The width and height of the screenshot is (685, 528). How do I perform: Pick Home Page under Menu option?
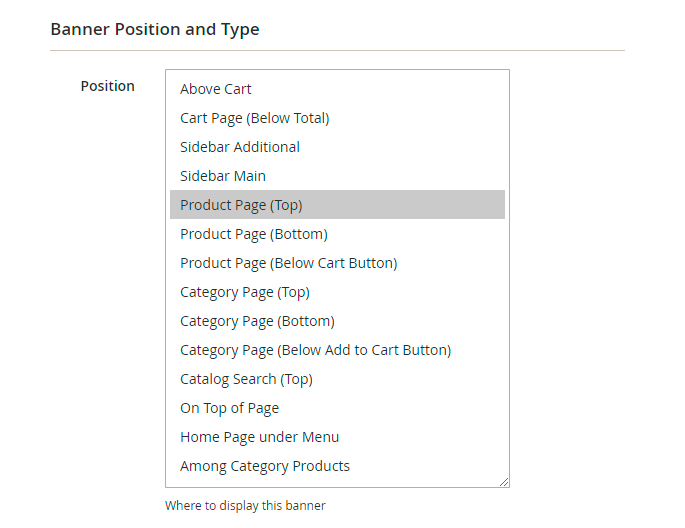coord(259,437)
